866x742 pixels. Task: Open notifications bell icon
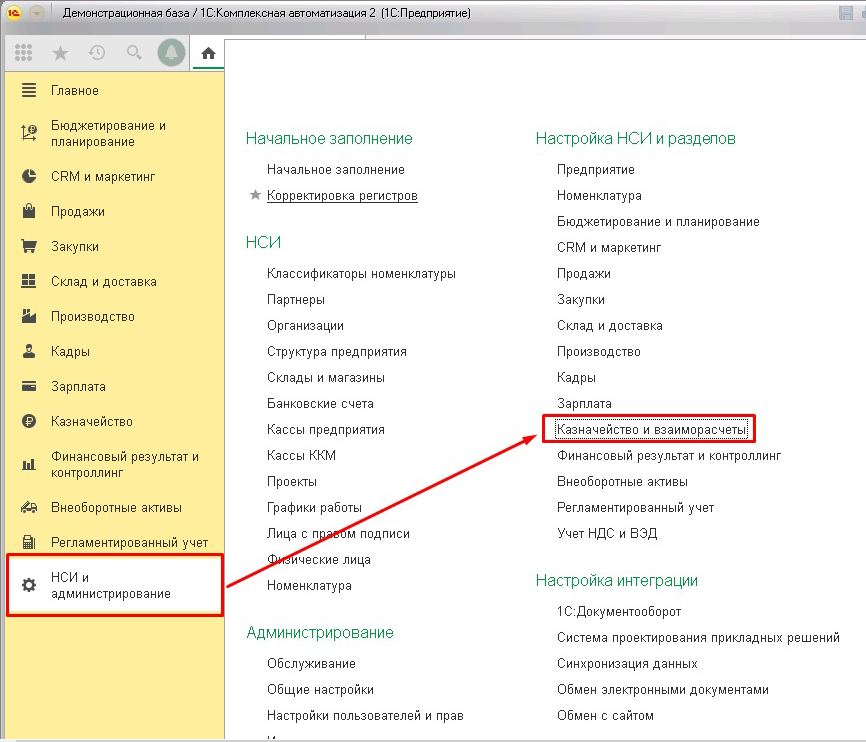pyautogui.click(x=172, y=53)
